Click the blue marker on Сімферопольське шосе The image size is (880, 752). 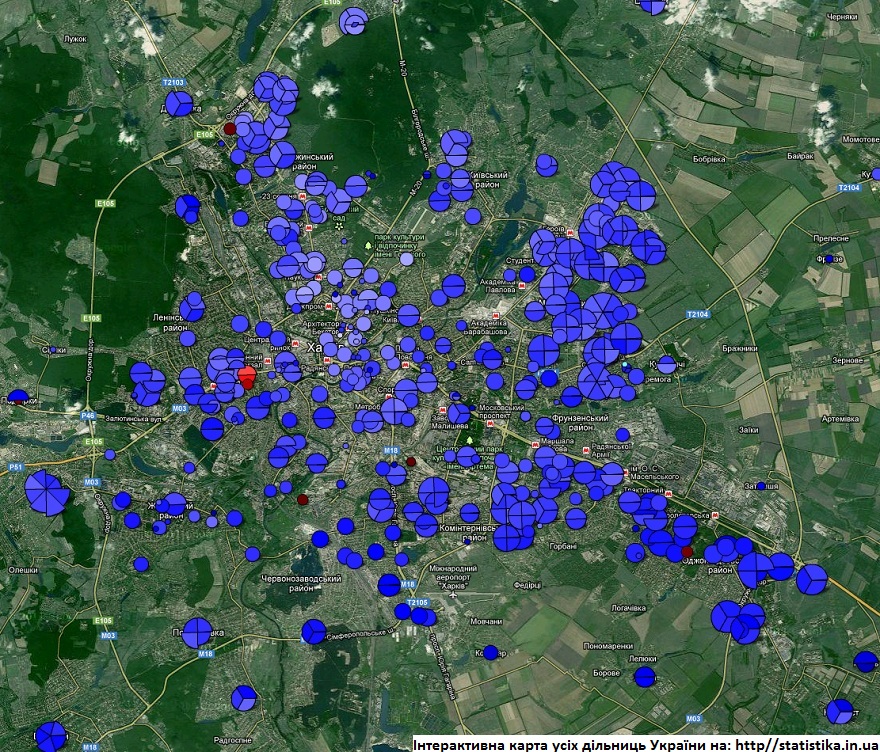click(x=314, y=632)
